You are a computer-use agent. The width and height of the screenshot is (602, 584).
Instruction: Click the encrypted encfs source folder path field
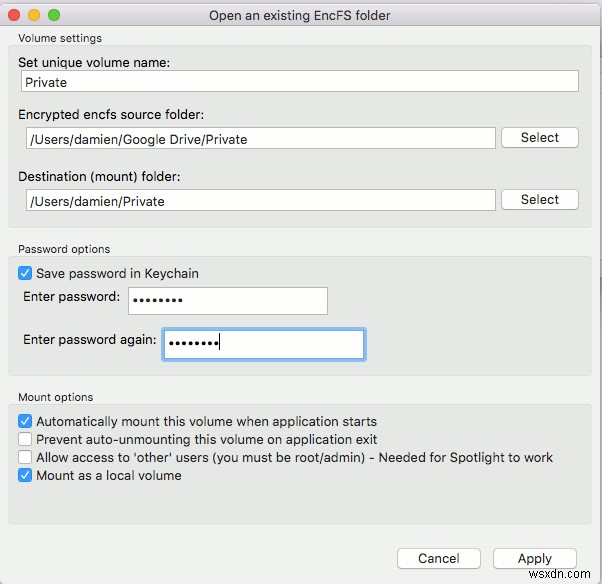(261, 138)
